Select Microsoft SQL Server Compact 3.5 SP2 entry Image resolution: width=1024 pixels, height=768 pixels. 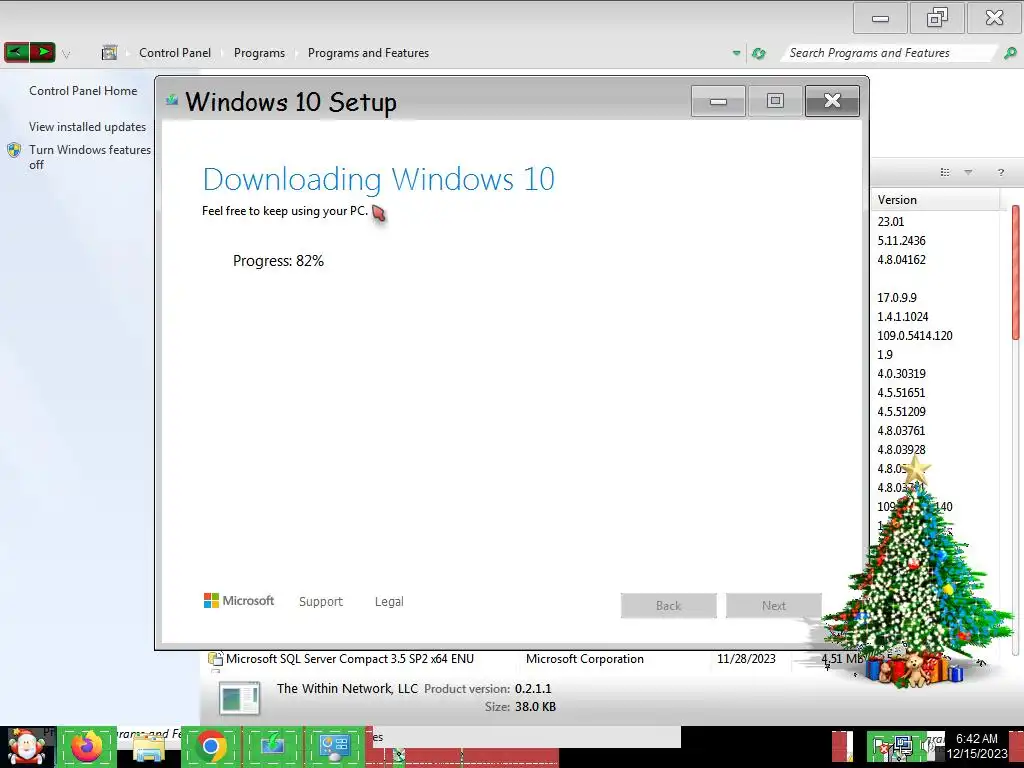point(349,659)
